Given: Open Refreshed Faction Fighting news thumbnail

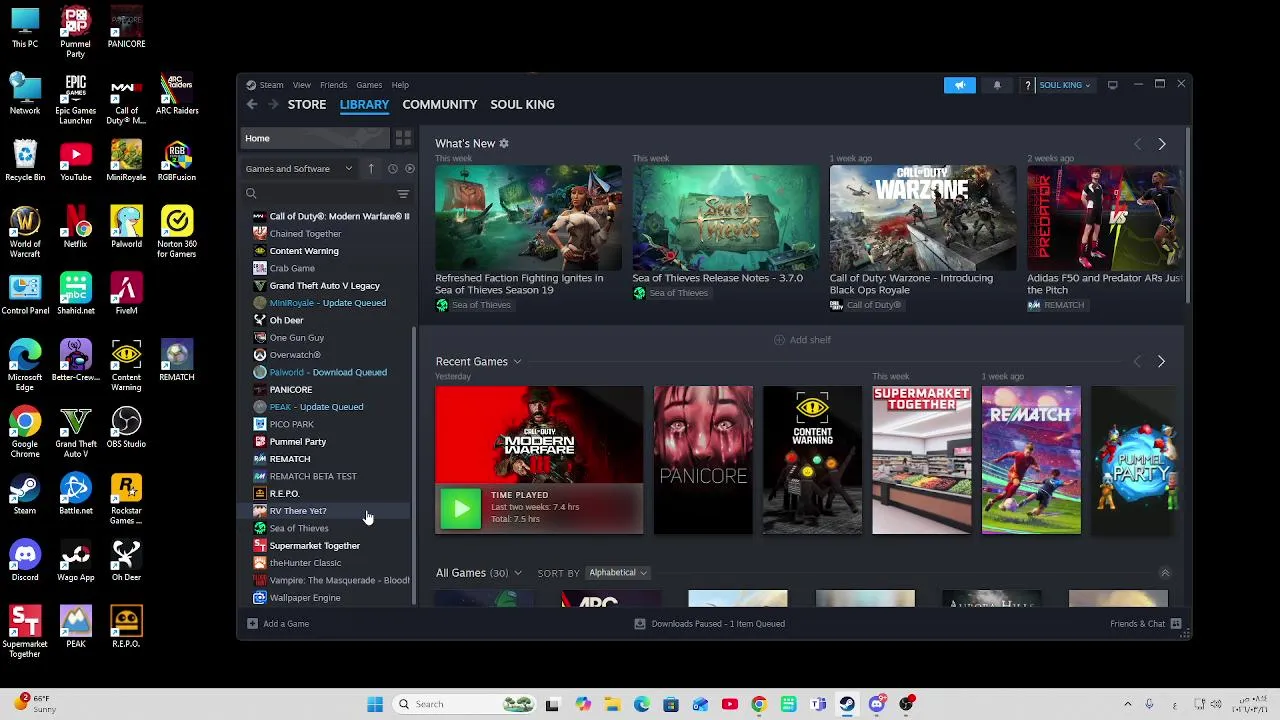Looking at the screenshot, I should click(528, 217).
